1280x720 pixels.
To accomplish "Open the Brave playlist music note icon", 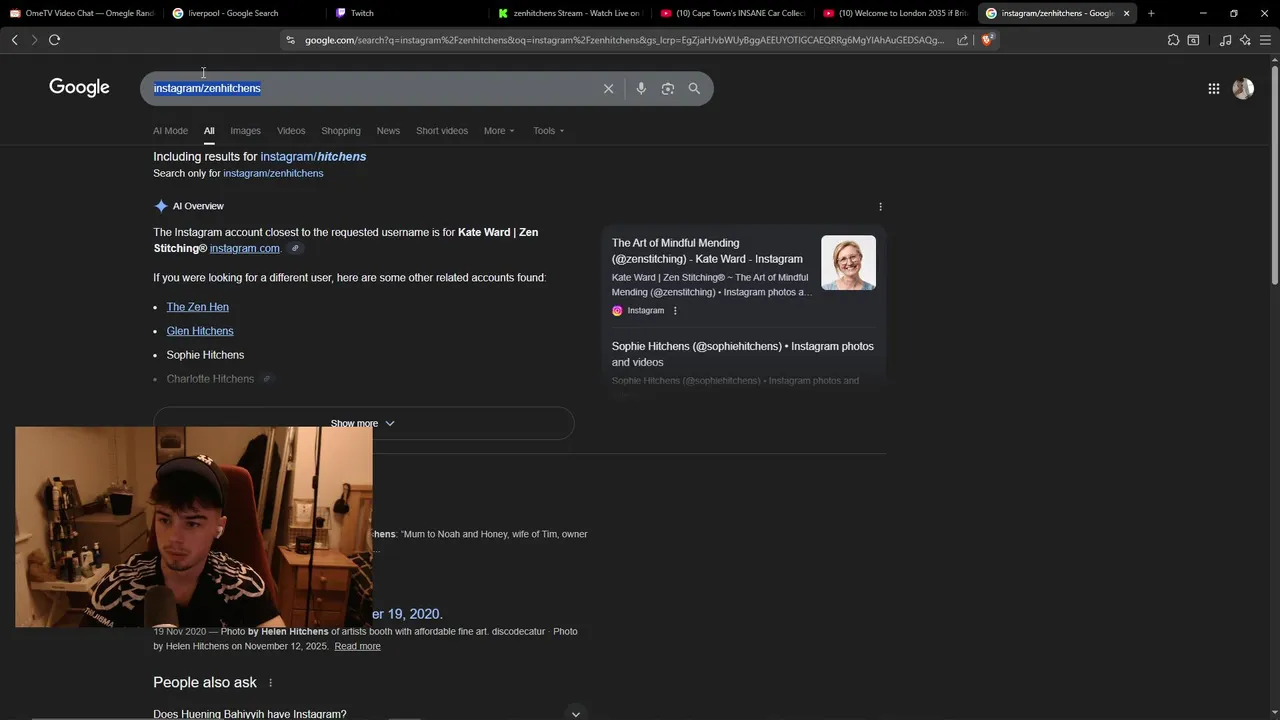I will pos(1225,40).
